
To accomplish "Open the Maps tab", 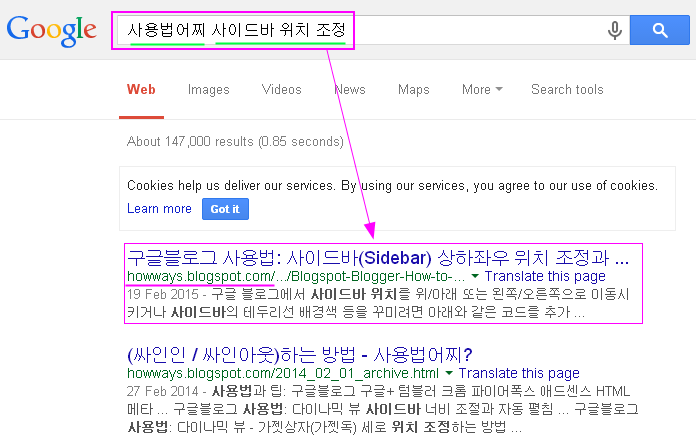I will click(414, 90).
